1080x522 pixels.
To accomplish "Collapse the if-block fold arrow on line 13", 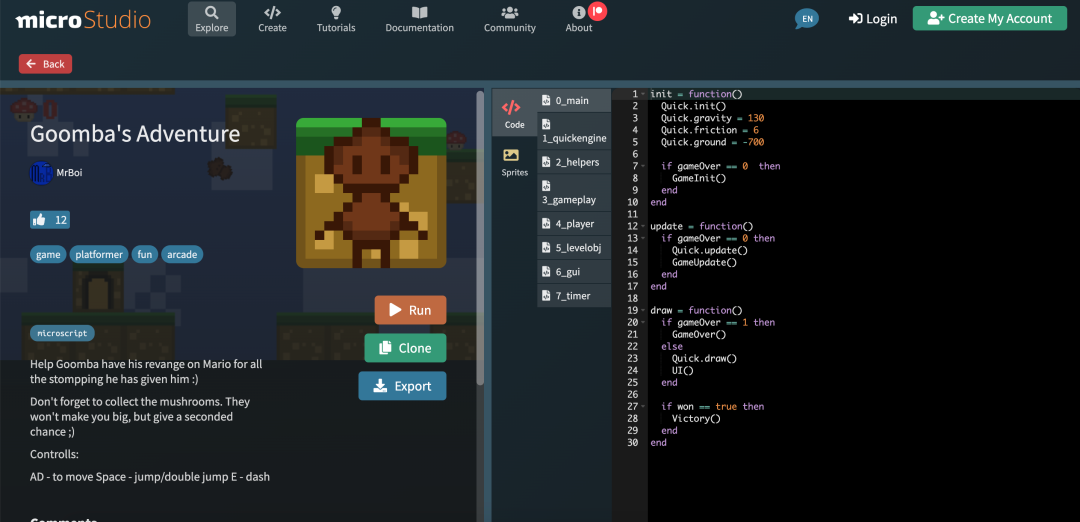I will click(x=643, y=238).
